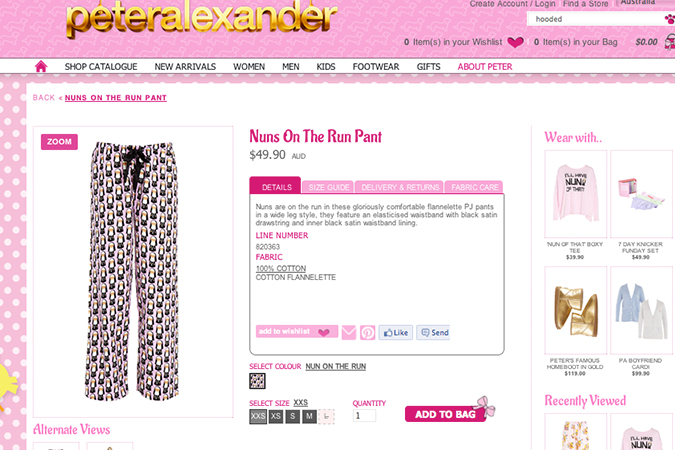The height and width of the screenshot is (450, 675).
Task: Add the pants to bag
Action: [x=445, y=414]
